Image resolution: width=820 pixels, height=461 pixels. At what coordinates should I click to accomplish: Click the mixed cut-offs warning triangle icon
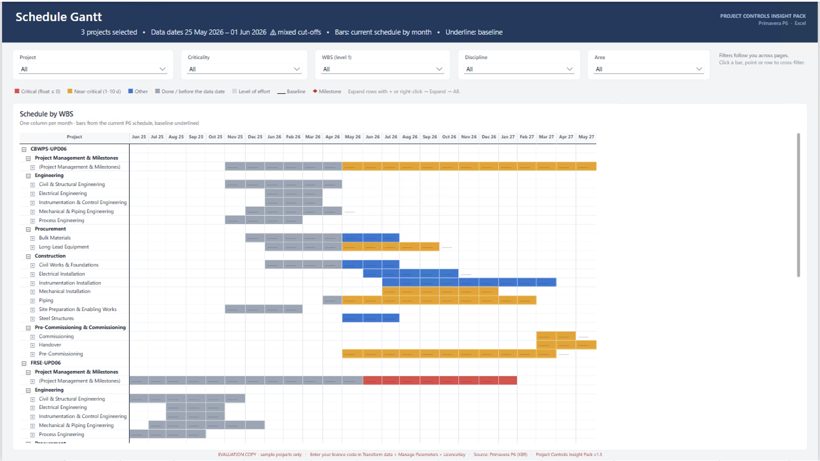[272, 32]
